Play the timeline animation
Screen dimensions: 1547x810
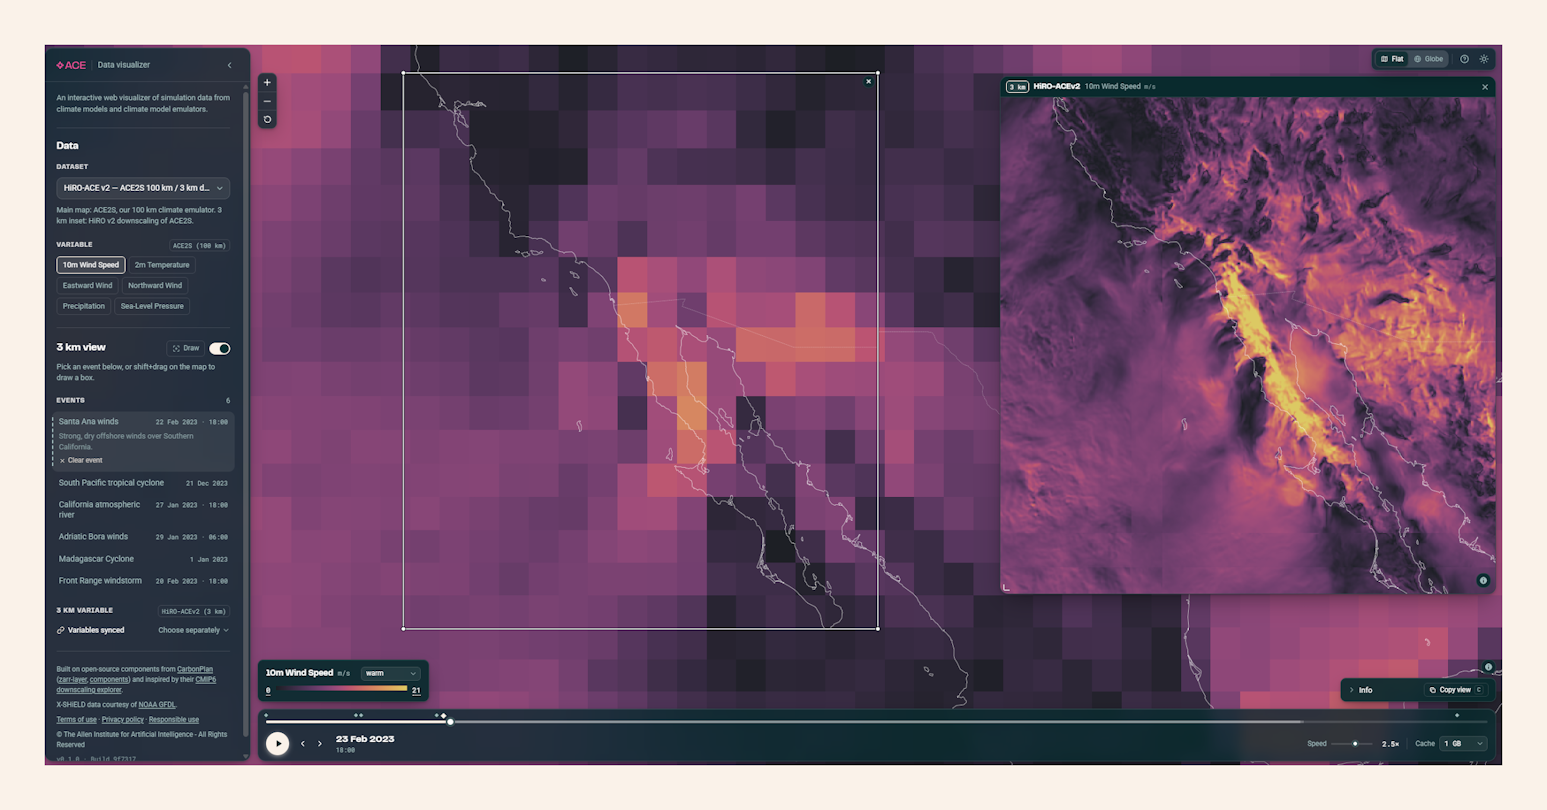pos(278,743)
